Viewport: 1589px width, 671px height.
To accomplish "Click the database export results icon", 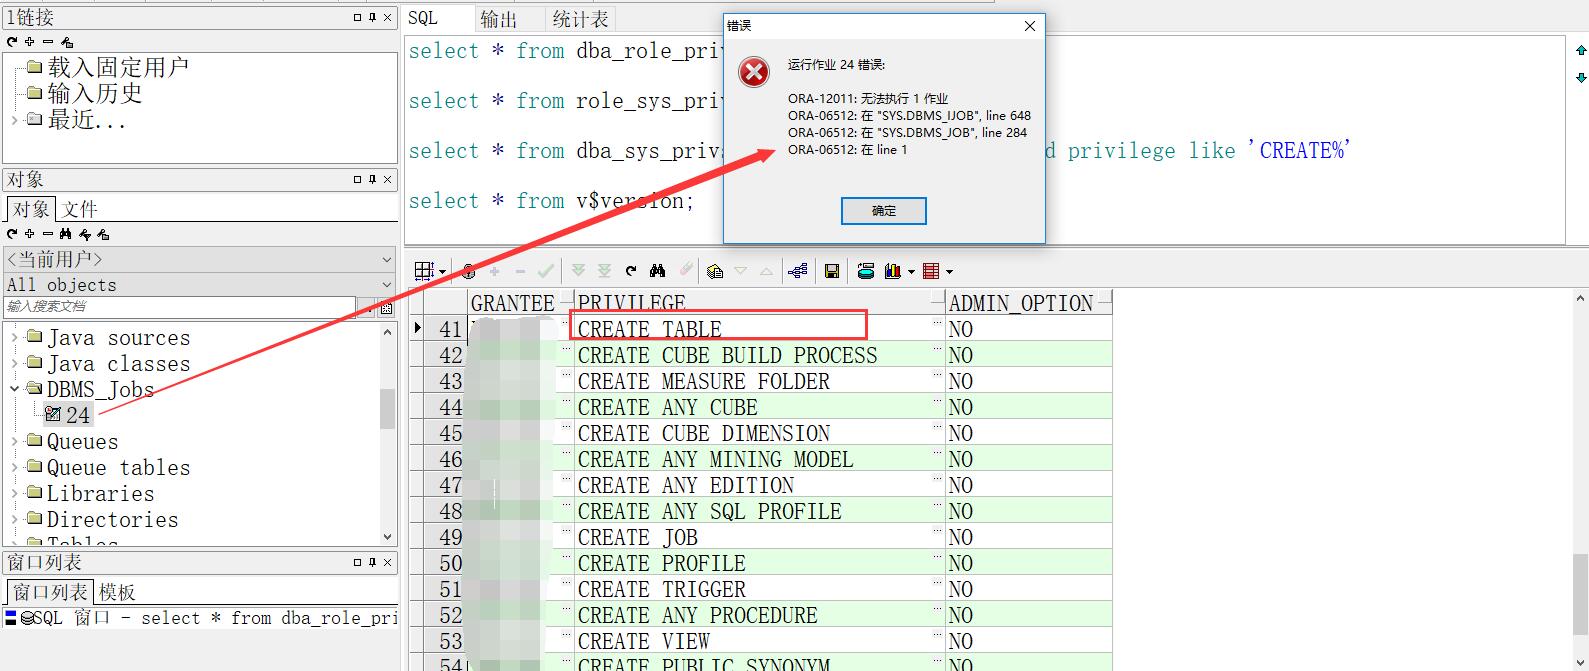I will 866,271.
